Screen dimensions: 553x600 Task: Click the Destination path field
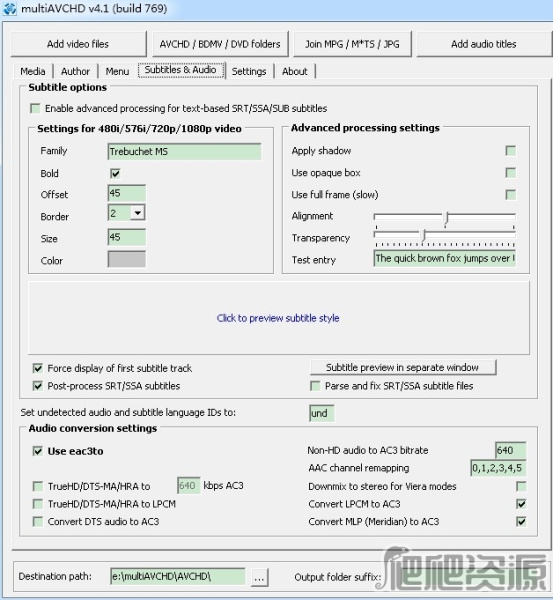(178, 576)
